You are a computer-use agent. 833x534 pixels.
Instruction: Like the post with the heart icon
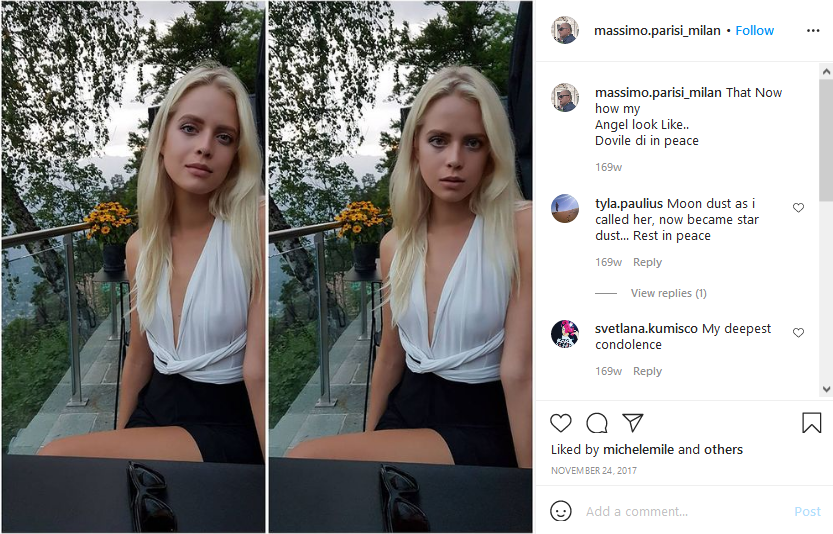tap(560, 423)
